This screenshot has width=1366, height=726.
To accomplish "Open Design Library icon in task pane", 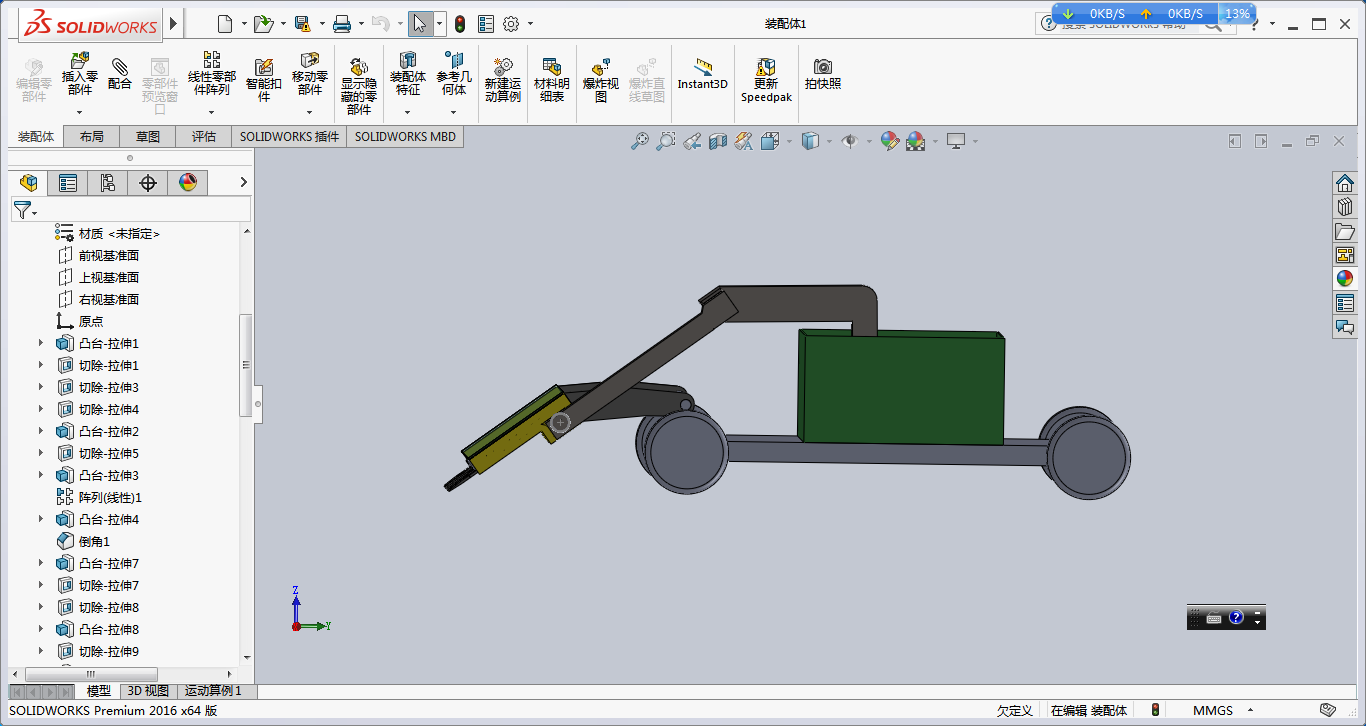I will tap(1345, 206).
